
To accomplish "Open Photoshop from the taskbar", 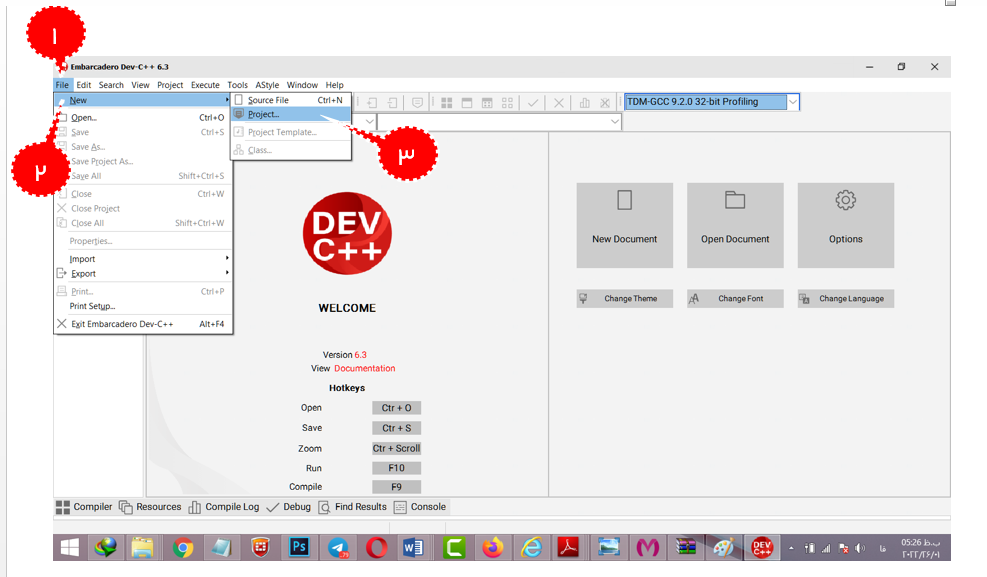I will click(298, 547).
